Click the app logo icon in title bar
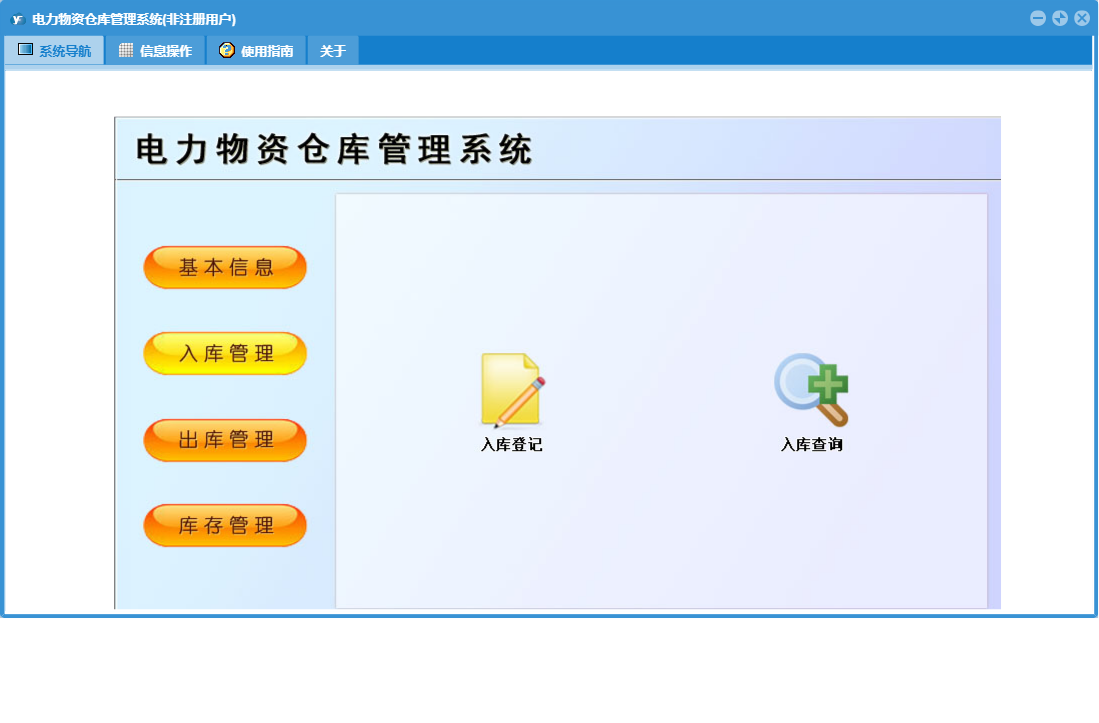 (x=18, y=20)
